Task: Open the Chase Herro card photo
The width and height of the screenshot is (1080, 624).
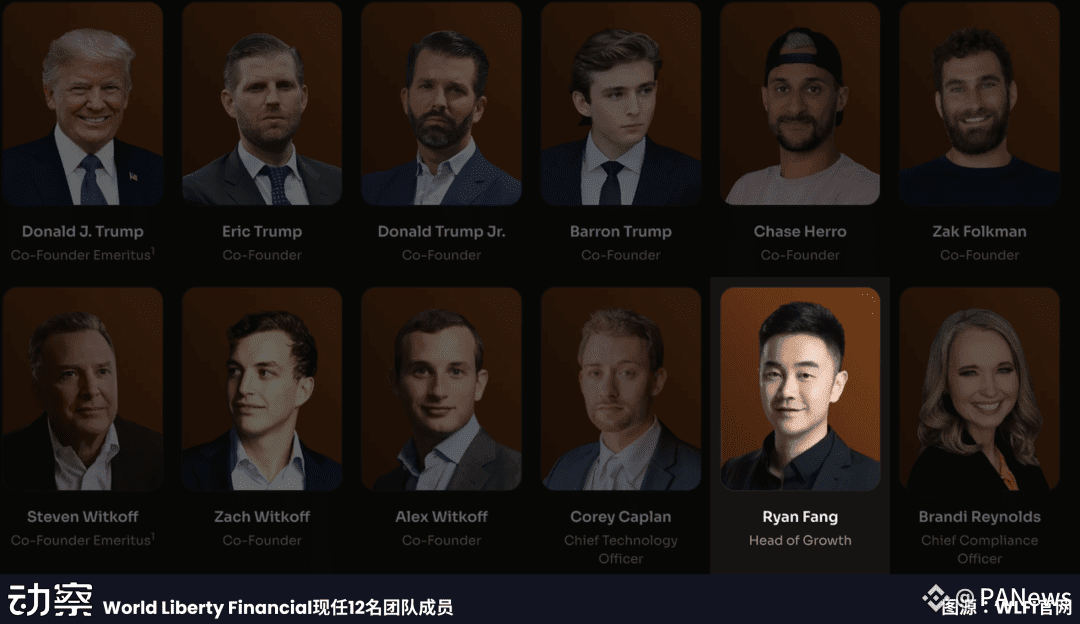Action: tap(800, 103)
